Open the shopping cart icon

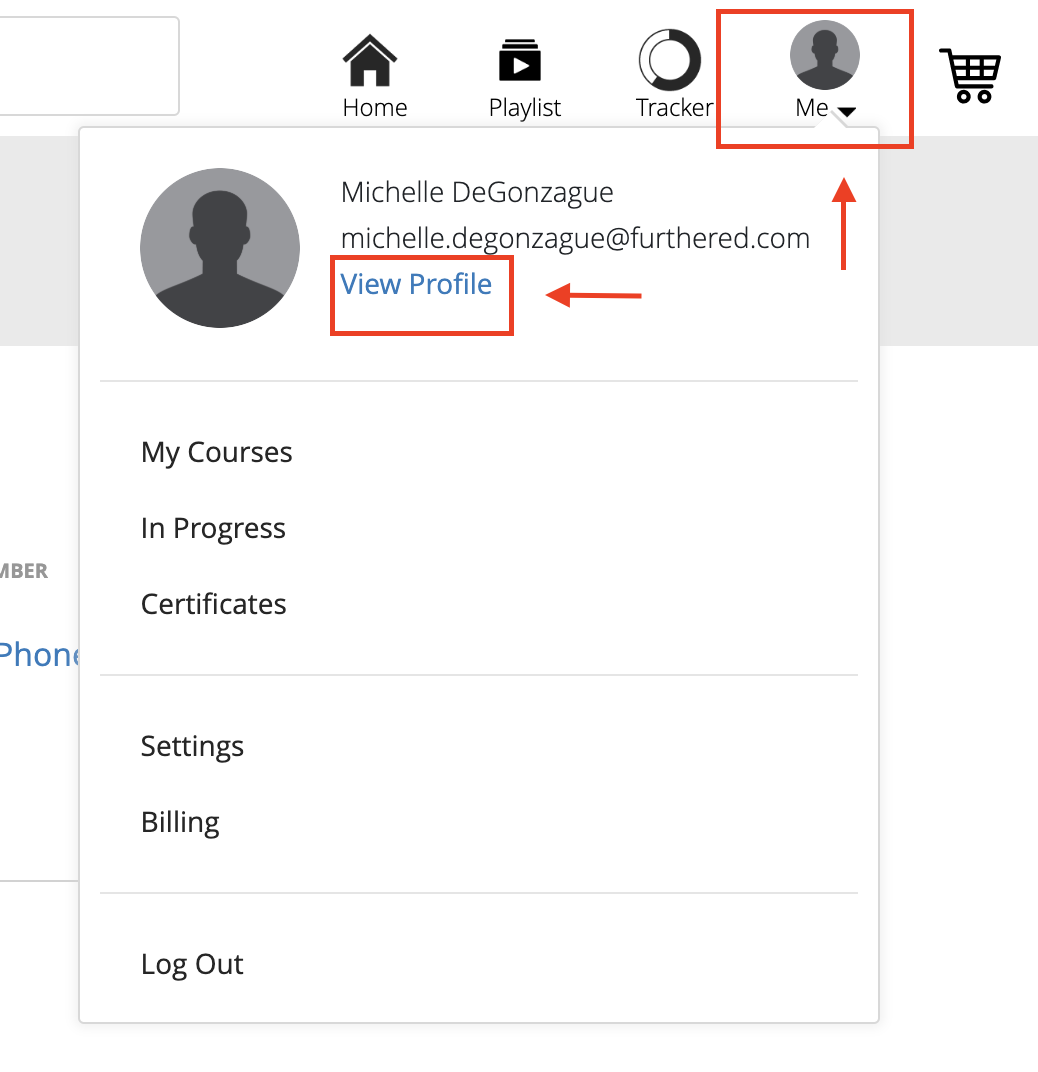[x=970, y=75]
